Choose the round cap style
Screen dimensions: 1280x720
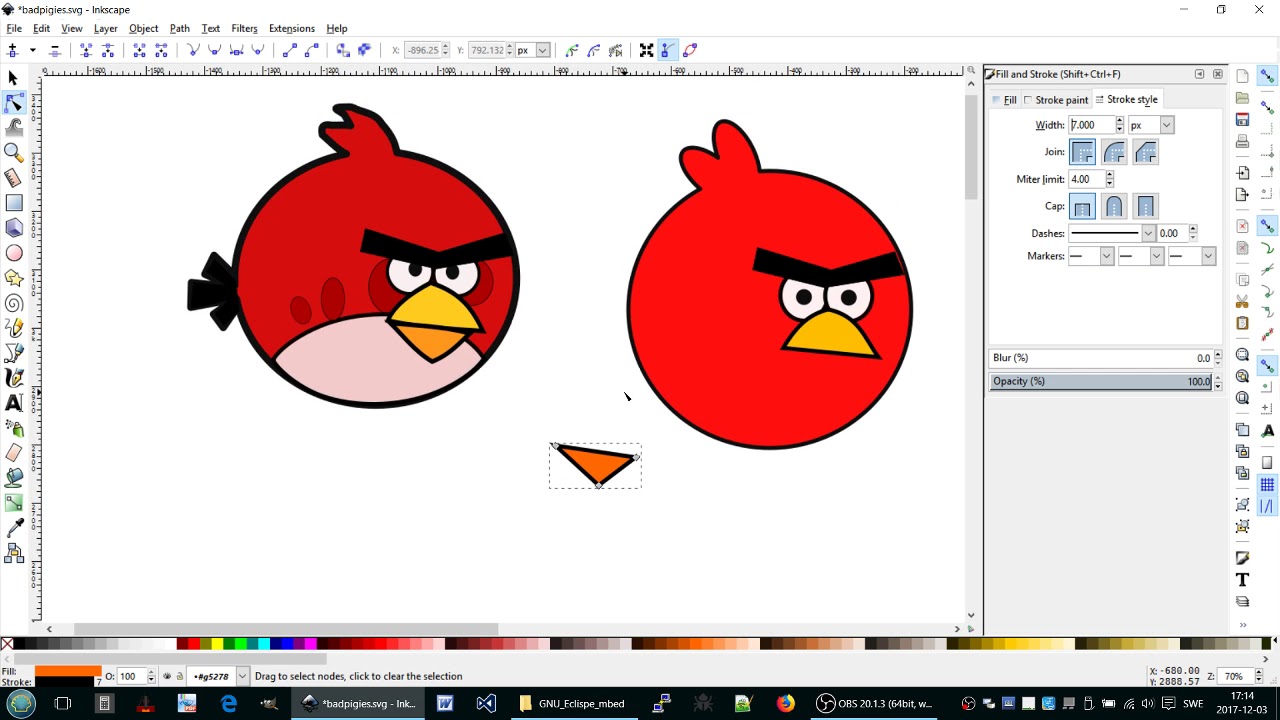(1114, 206)
